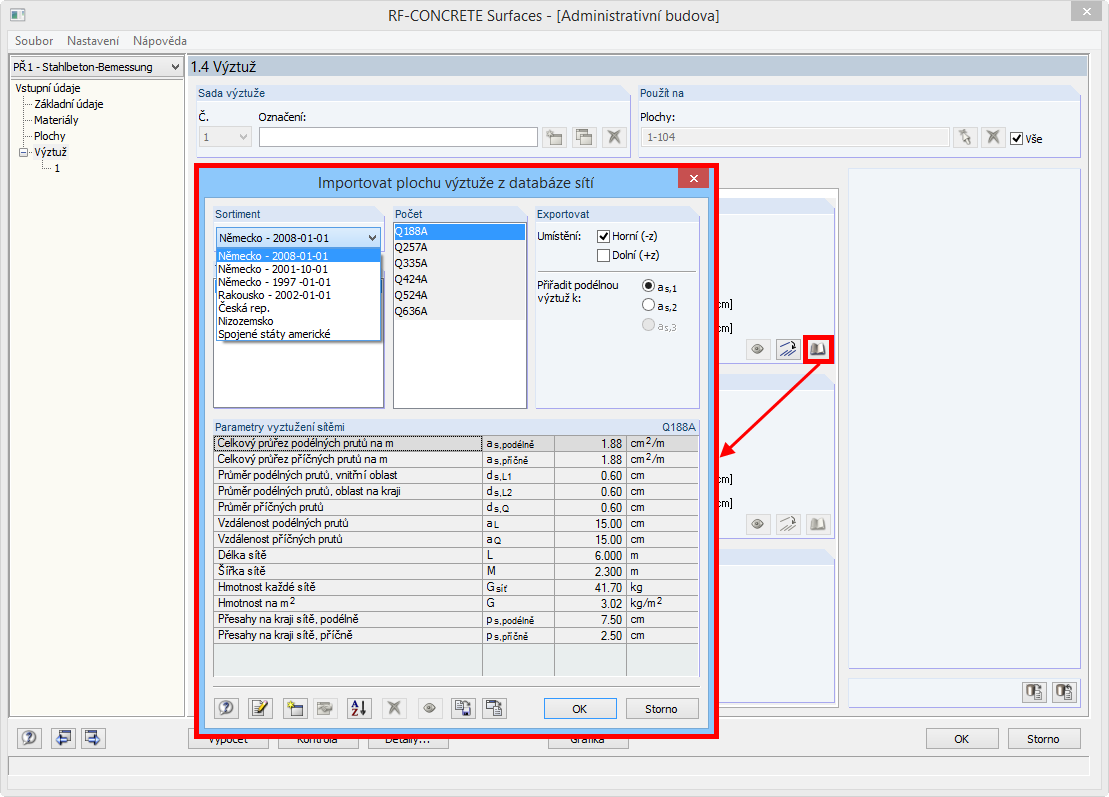Click right database import icon in right panel
Viewport: 1109px width, 797px height.
pyautogui.click(x=1064, y=692)
